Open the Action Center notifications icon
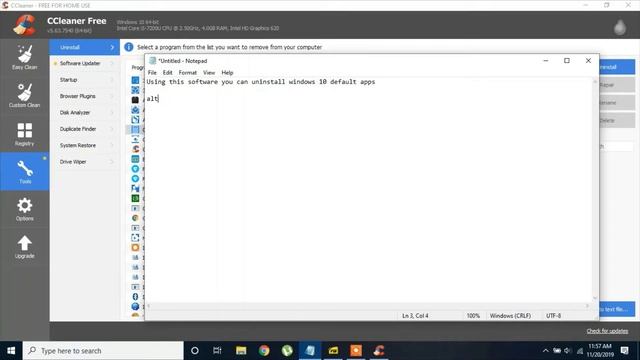 [x=624, y=351]
